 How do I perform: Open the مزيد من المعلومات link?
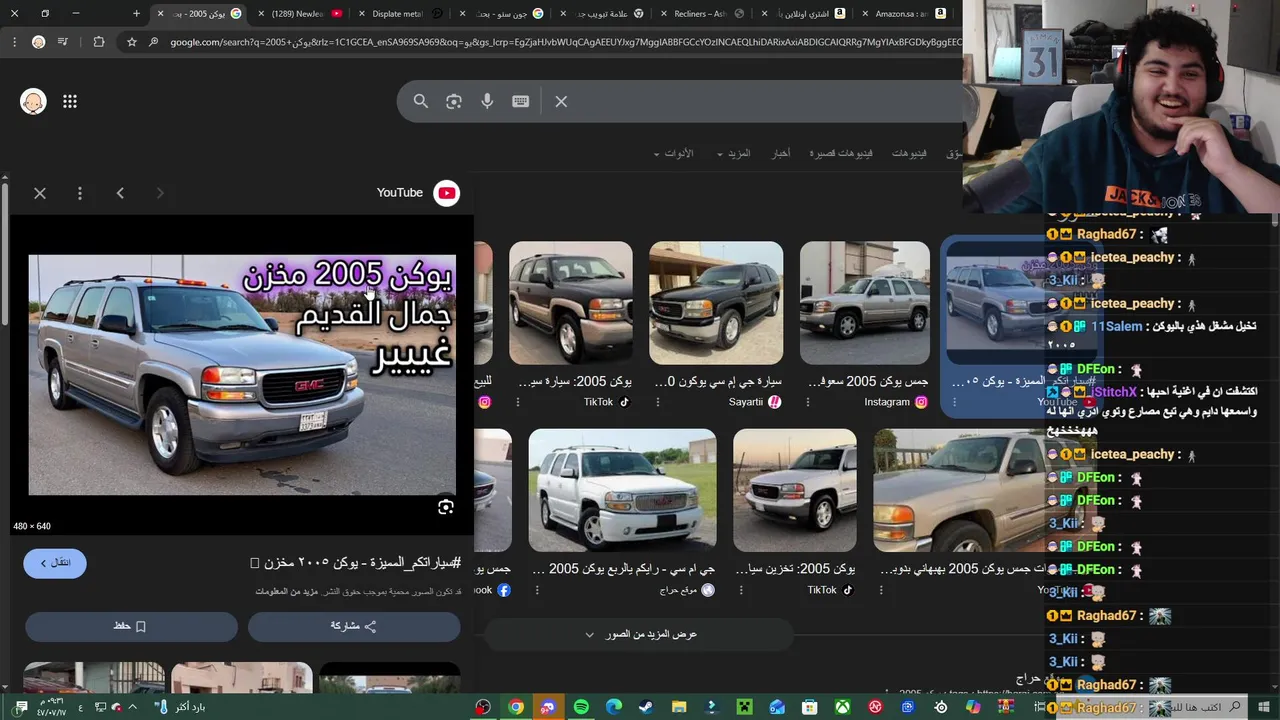(286, 591)
